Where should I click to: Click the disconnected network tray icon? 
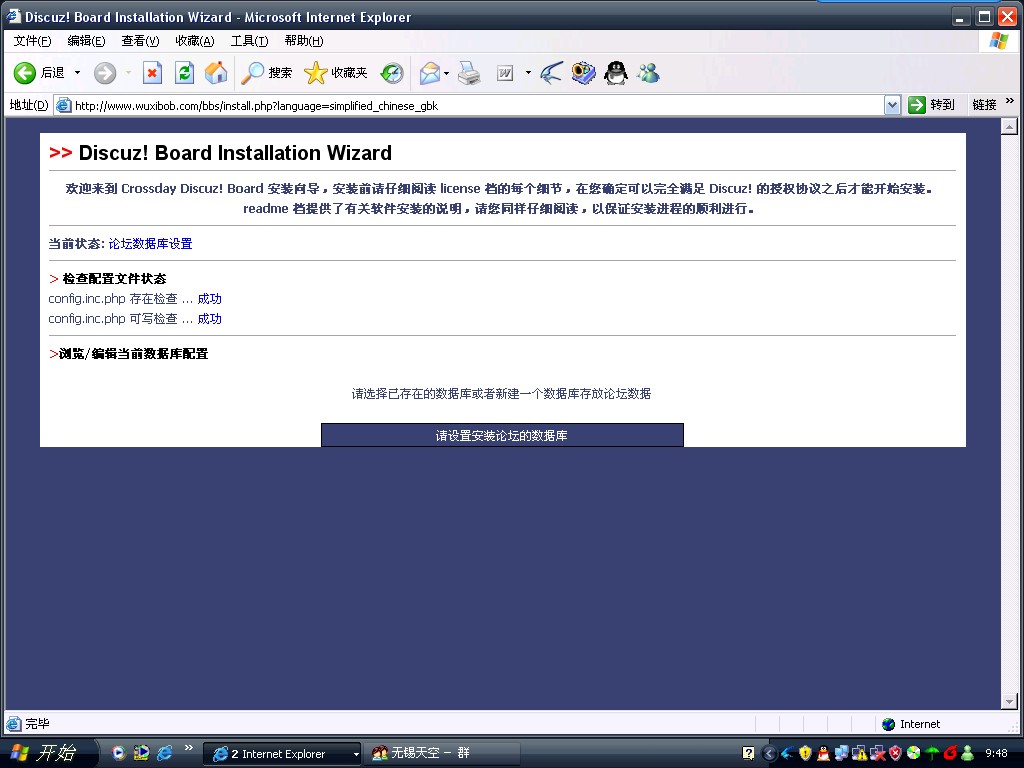click(x=878, y=754)
